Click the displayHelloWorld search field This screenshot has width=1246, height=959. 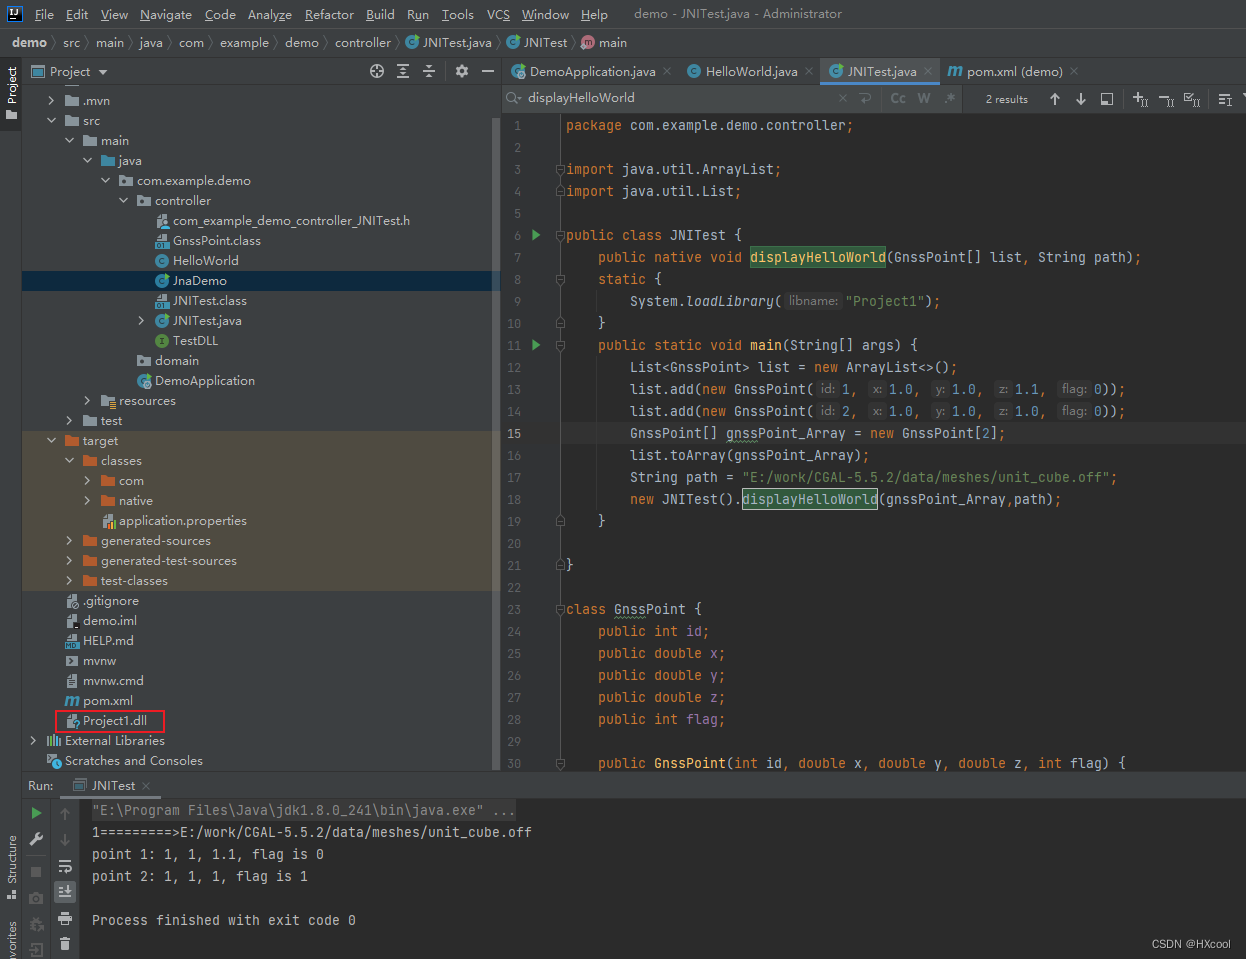tap(680, 98)
